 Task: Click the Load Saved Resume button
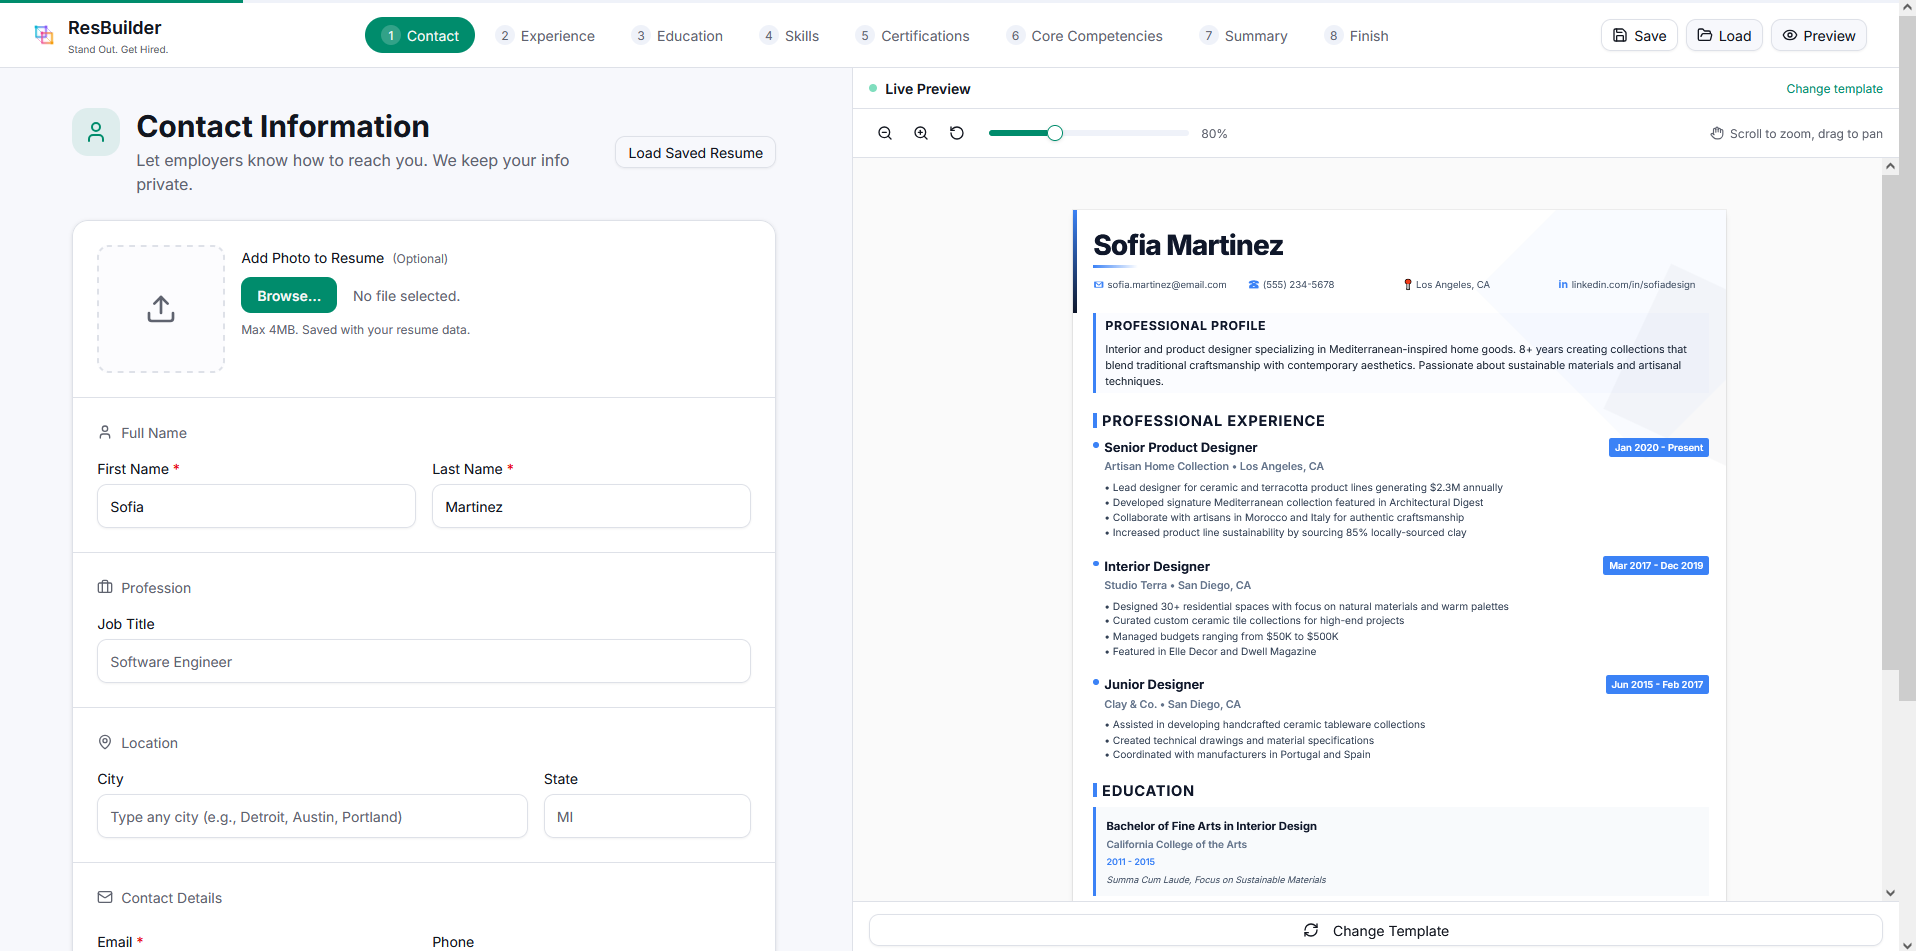tap(695, 153)
